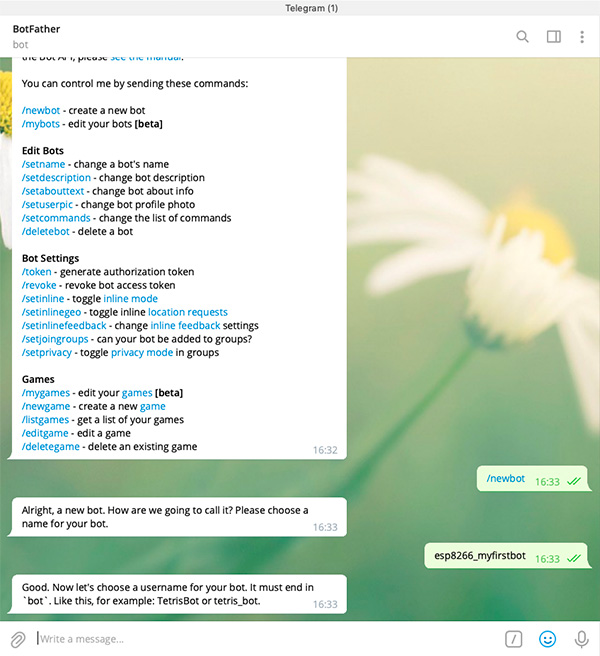600x656 pixels.
Task: Click the /newbot command link
Action: click(41, 110)
